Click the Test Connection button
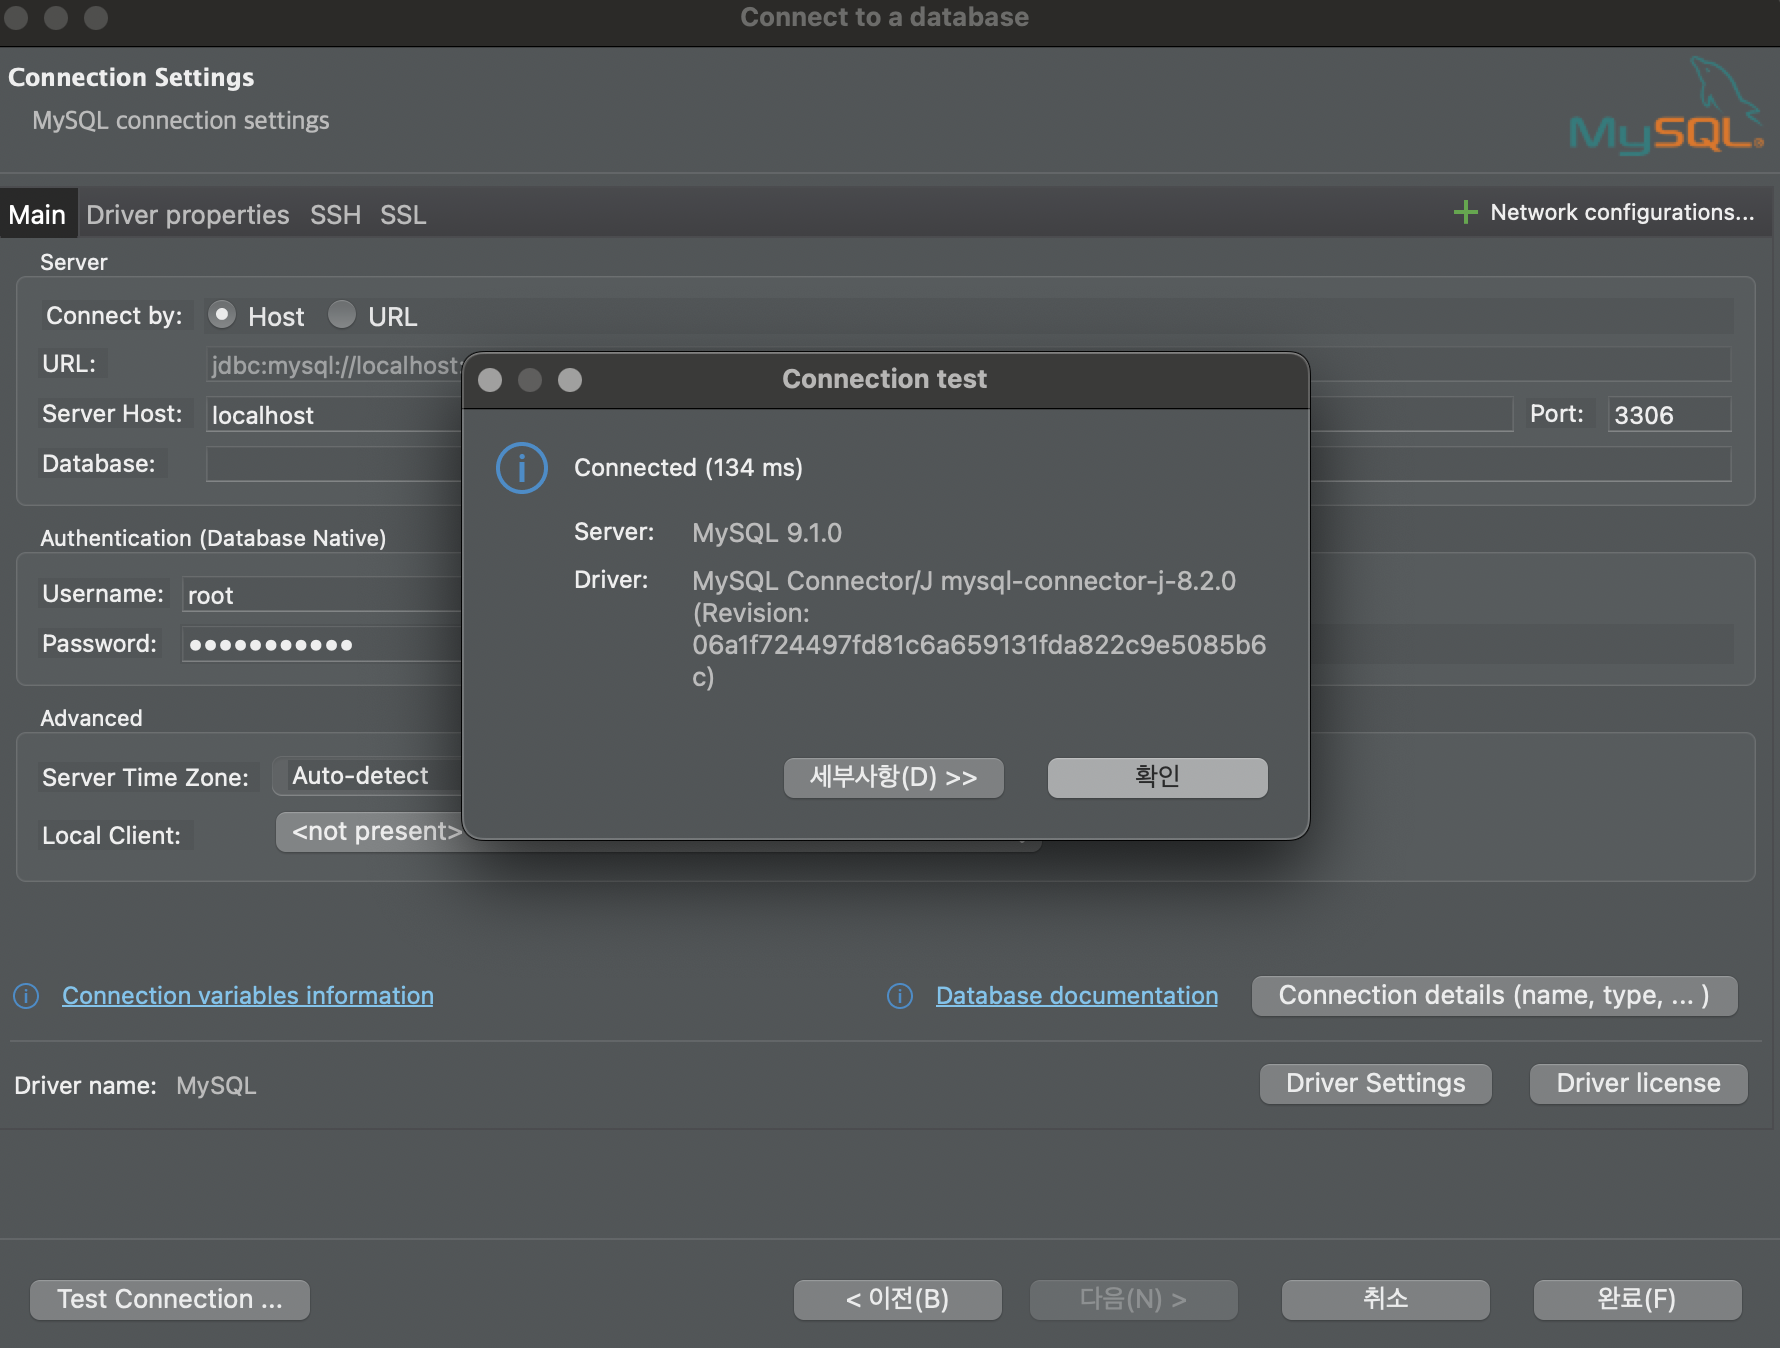The image size is (1780, 1348). tap(170, 1299)
